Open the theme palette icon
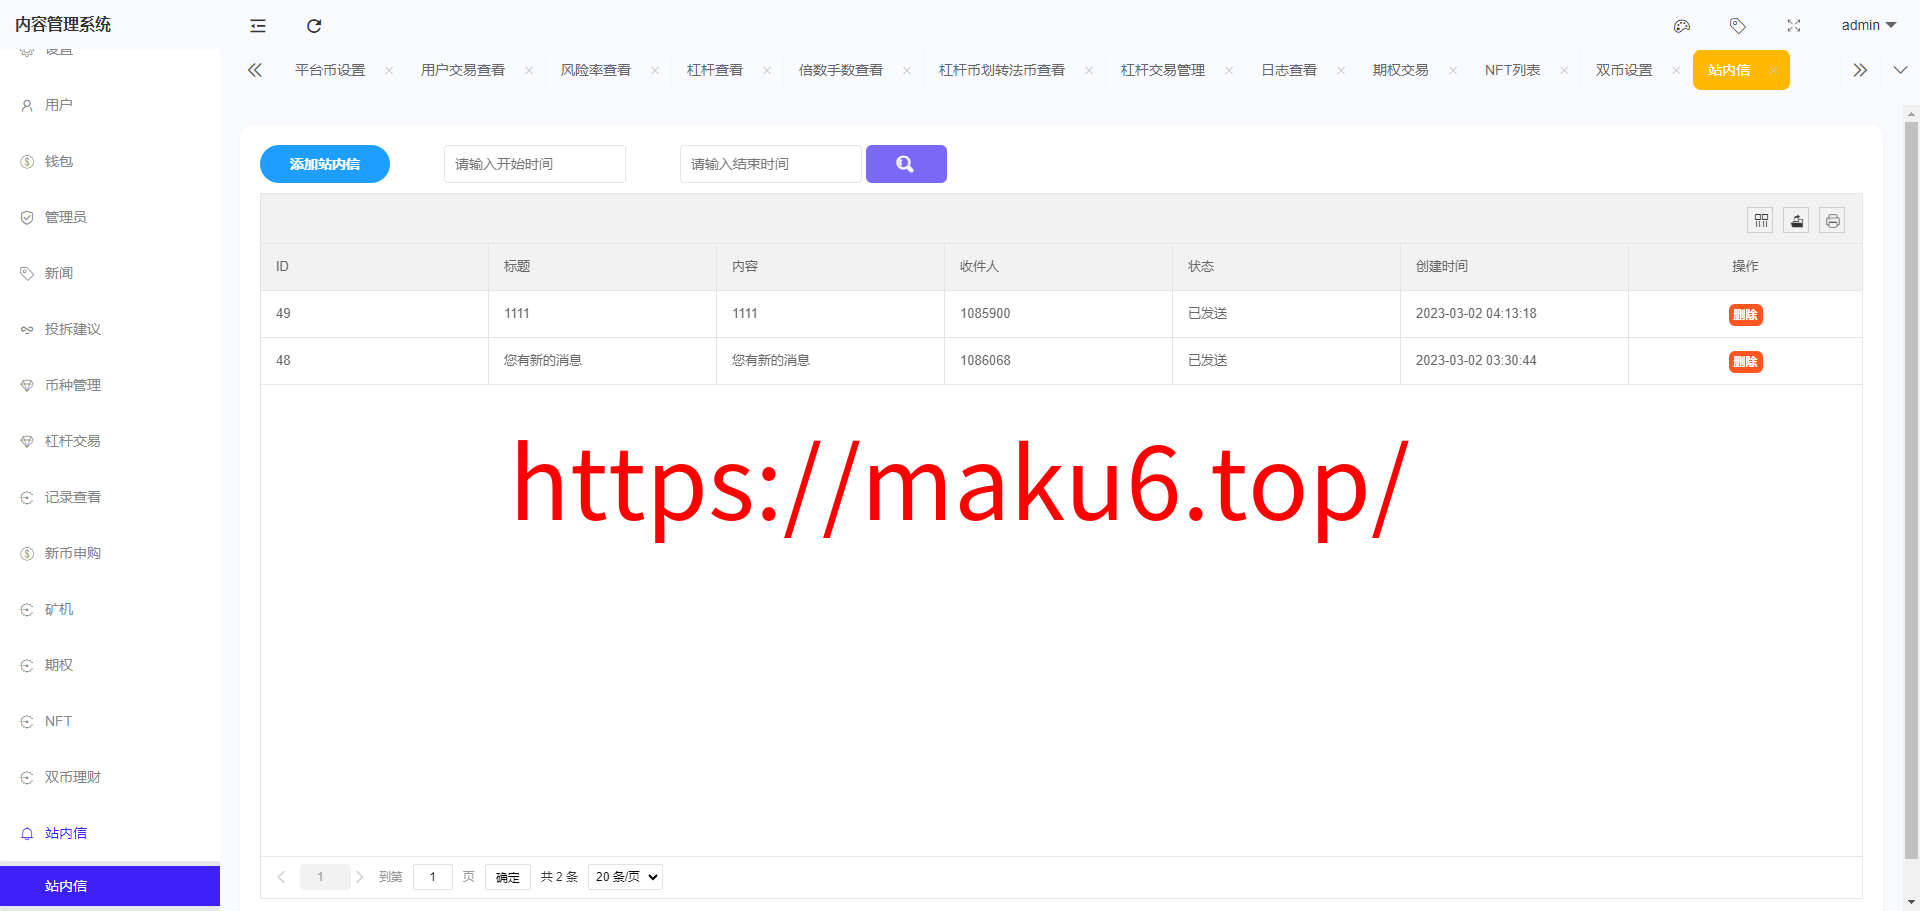This screenshot has height=911, width=1920. [1682, 26]
